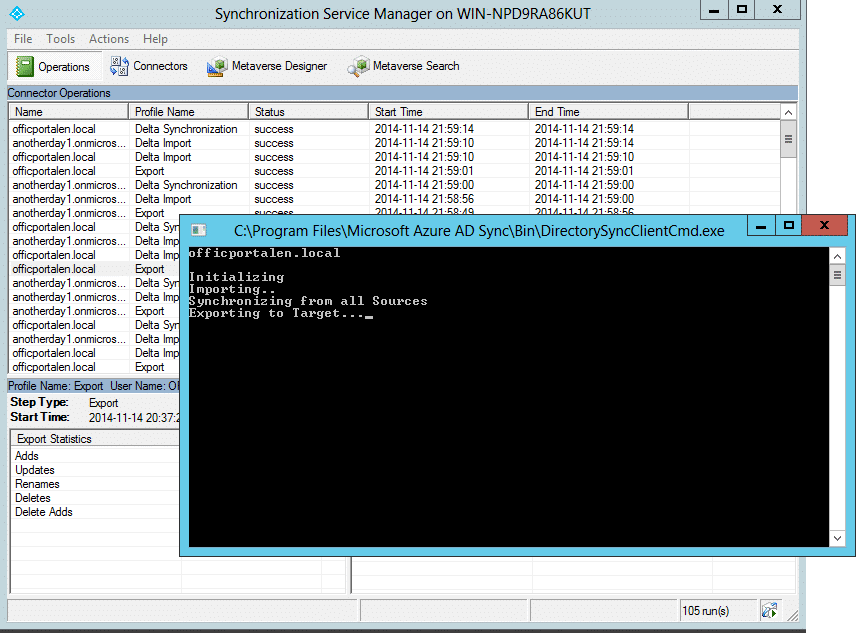
Task: Sort by the Profile Name column header
Action: pos(188,112)
